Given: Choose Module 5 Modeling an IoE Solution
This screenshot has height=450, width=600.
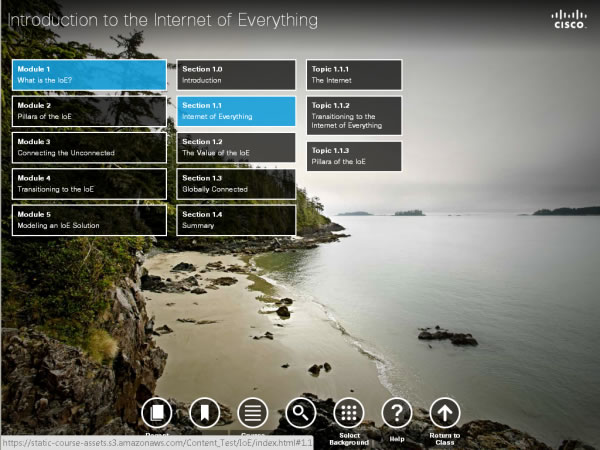Looking at the screenshot, I should pos(89,220).
